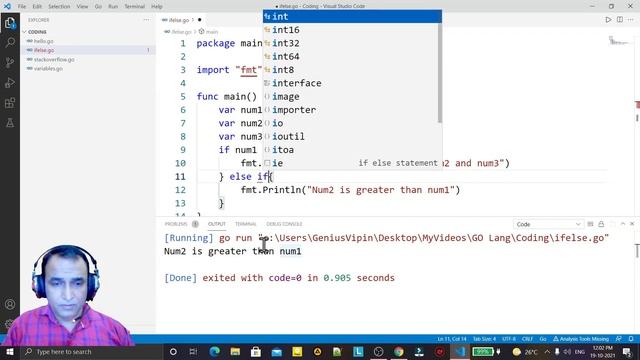Open the Run and Debug view
The image size is (640, 360).
(x=10, y=82)
